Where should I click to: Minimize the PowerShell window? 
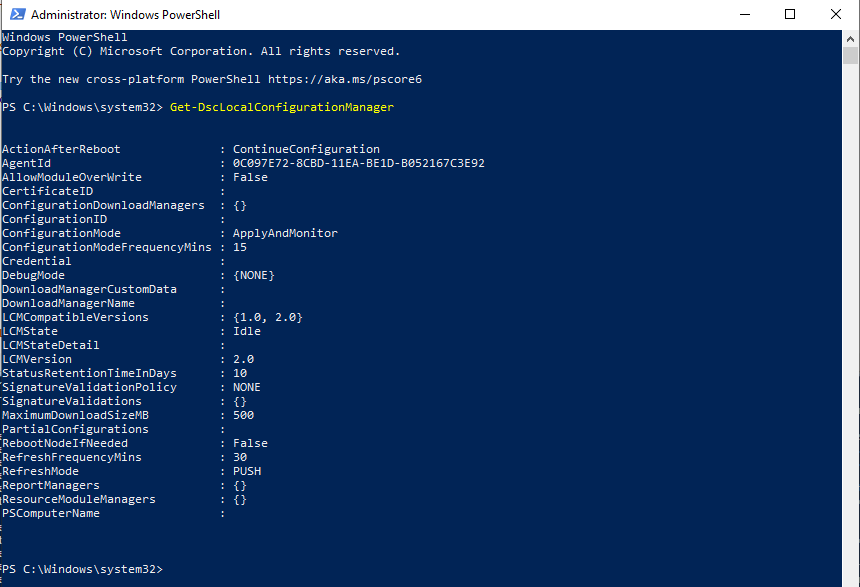pos(743,15)
